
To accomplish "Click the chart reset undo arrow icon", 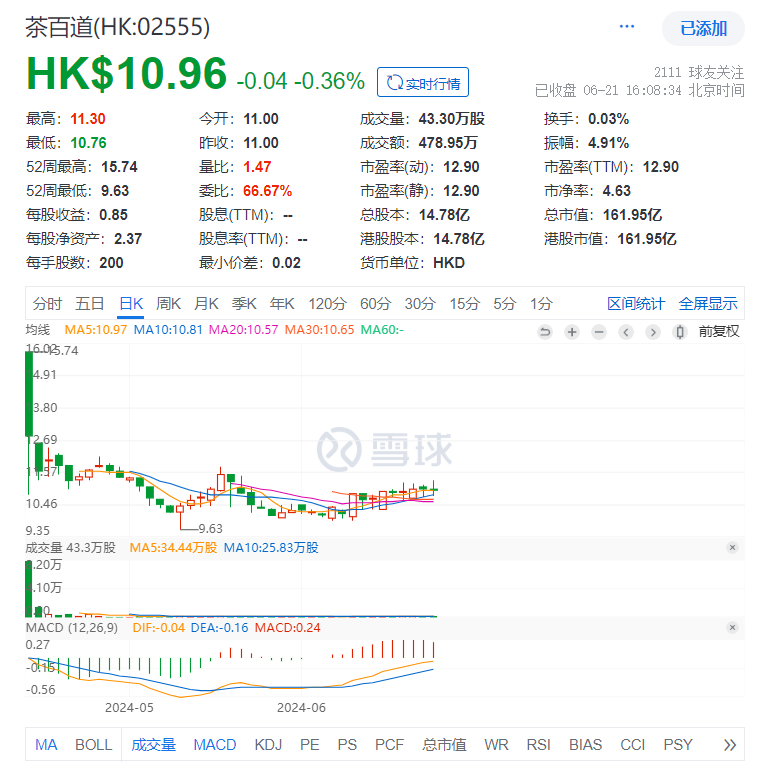I will (x=545, y=332).
